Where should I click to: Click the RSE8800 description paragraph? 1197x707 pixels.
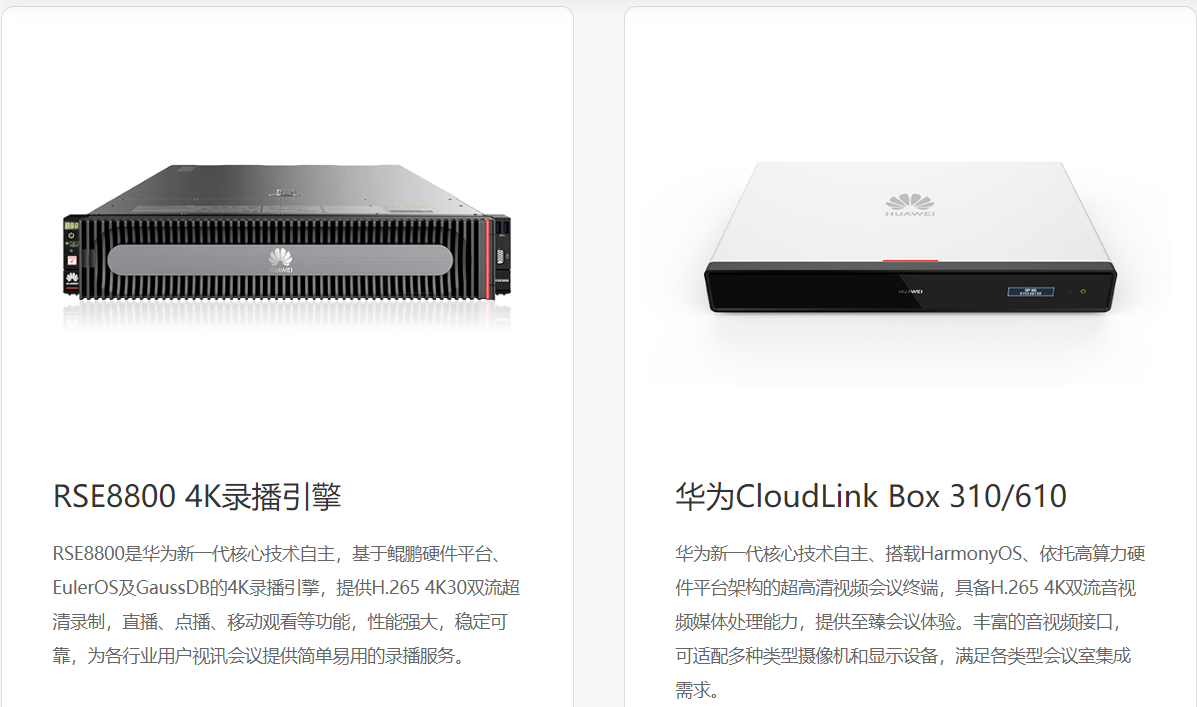[286, 605]
